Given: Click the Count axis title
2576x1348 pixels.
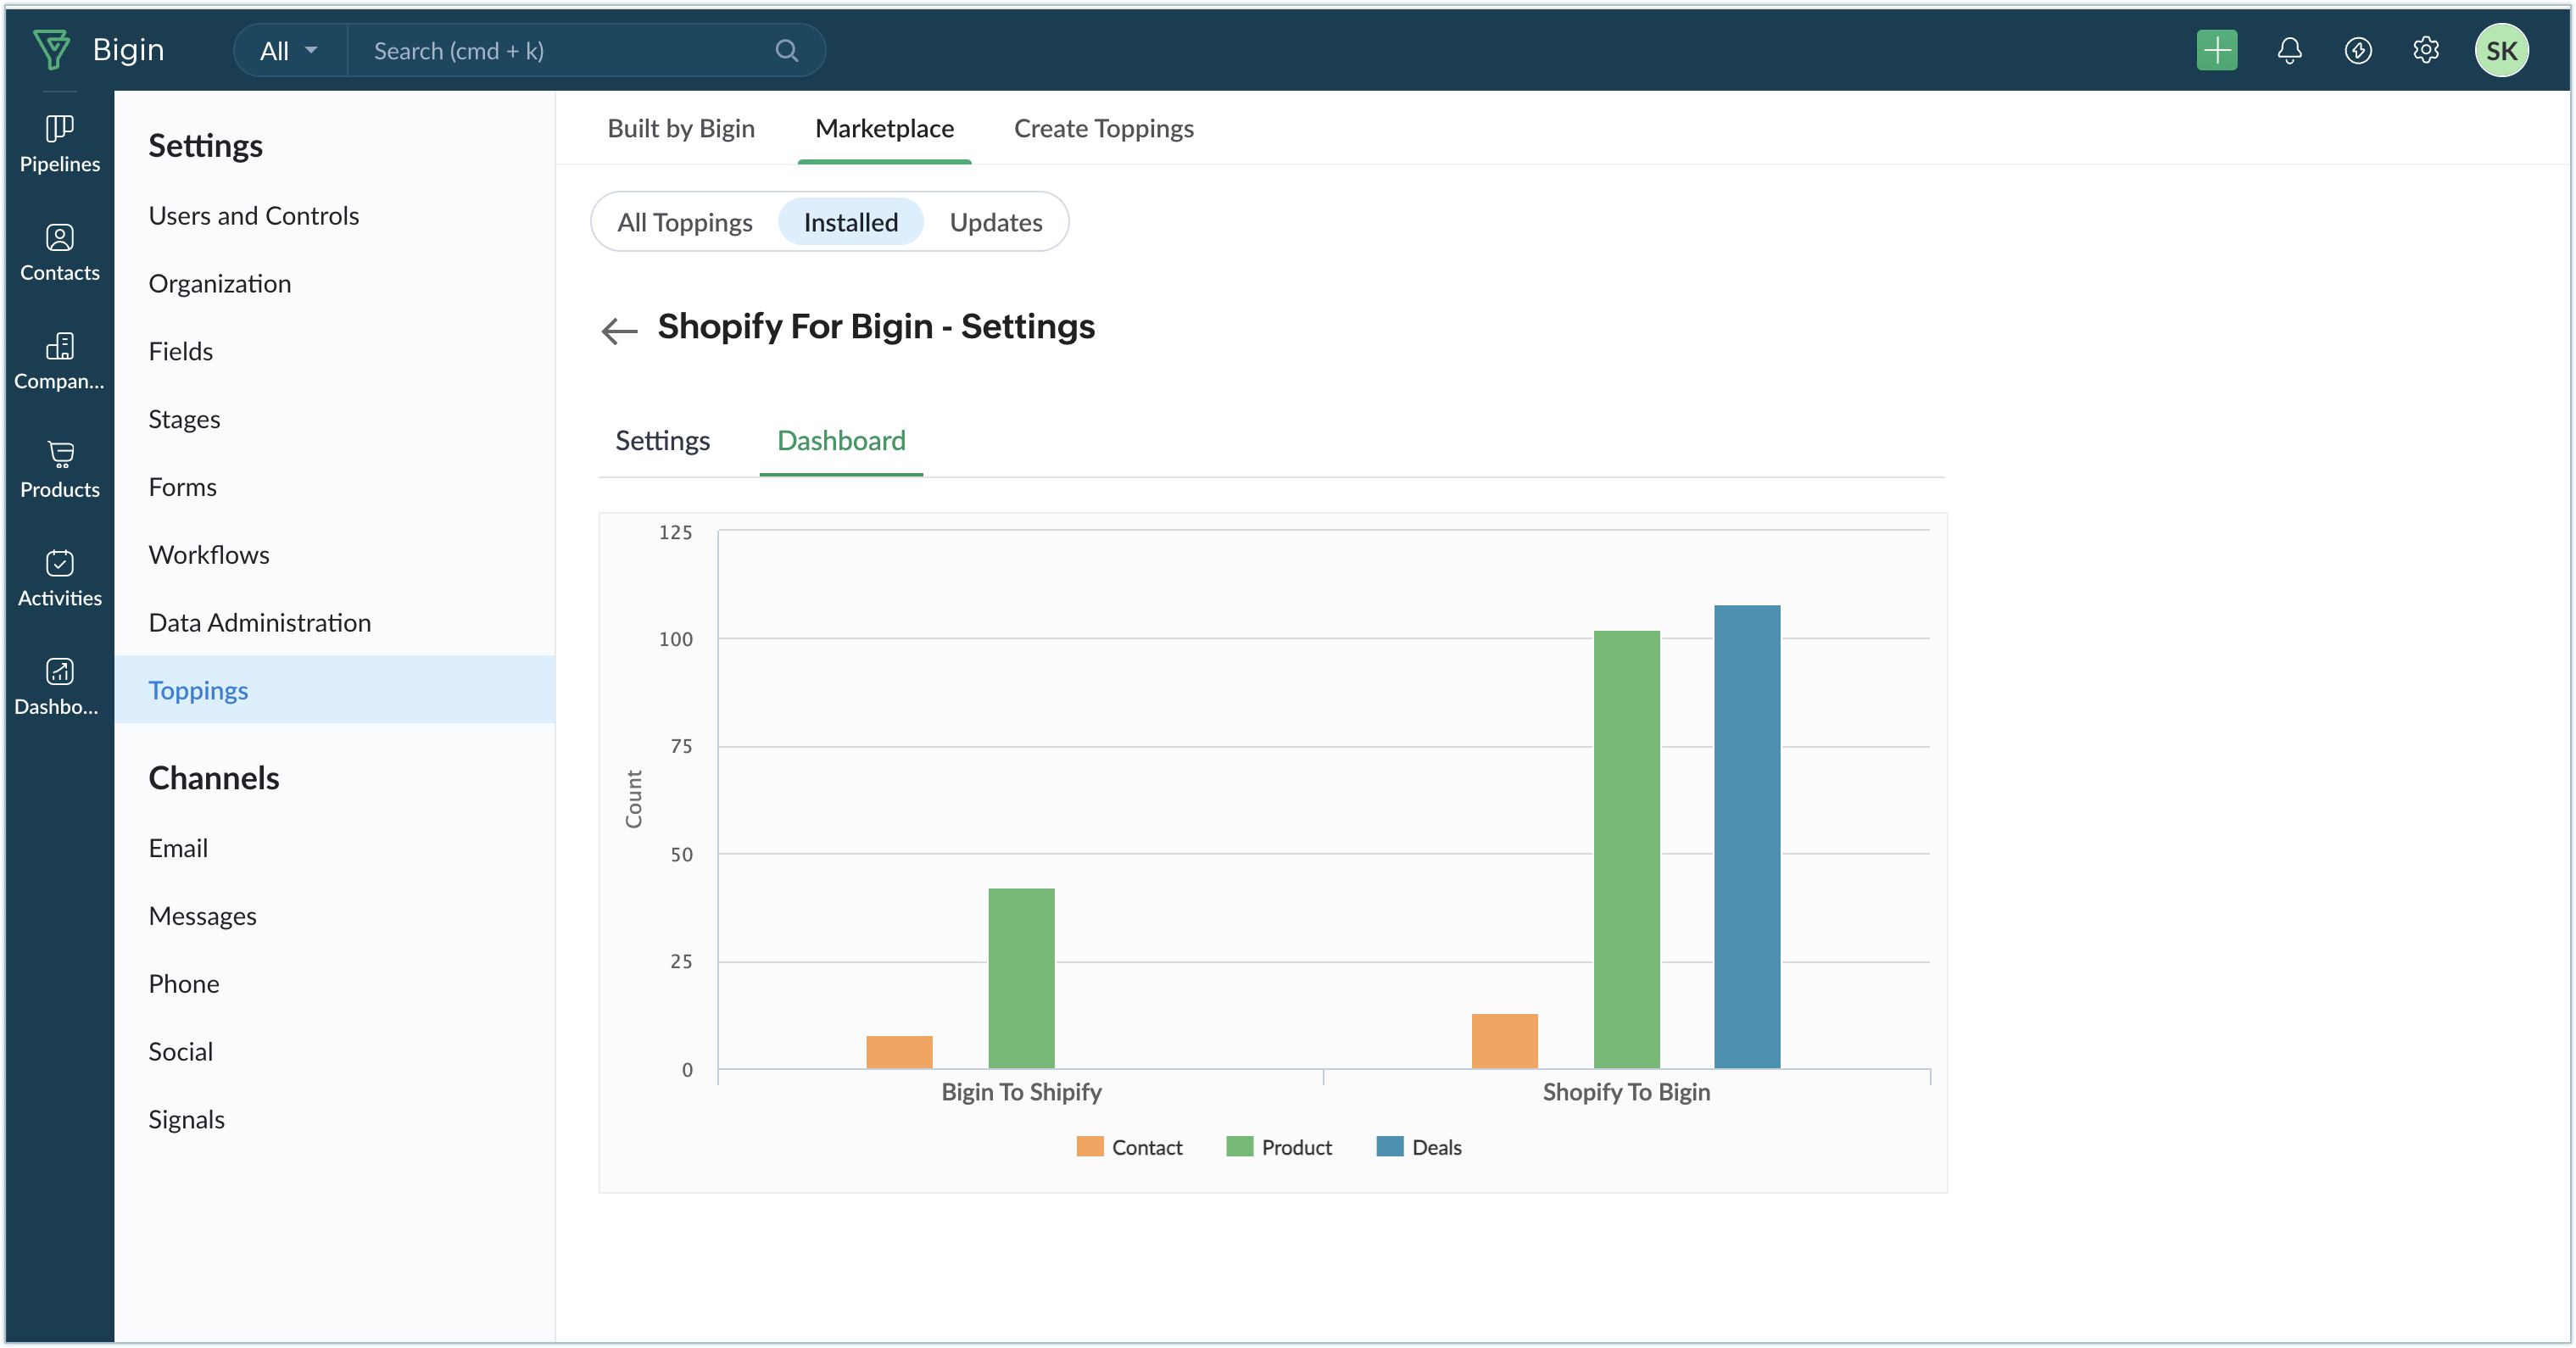Looking at the screenshot, I should click(633, 799).
